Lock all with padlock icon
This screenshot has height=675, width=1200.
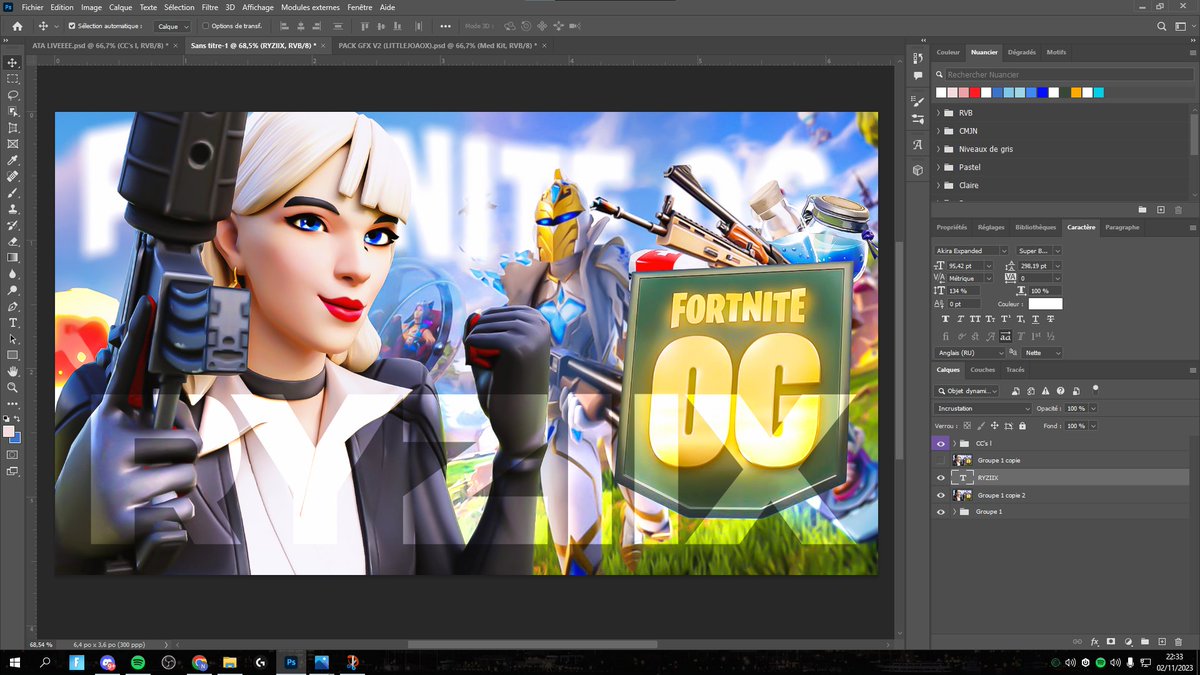click(1022, 426)
